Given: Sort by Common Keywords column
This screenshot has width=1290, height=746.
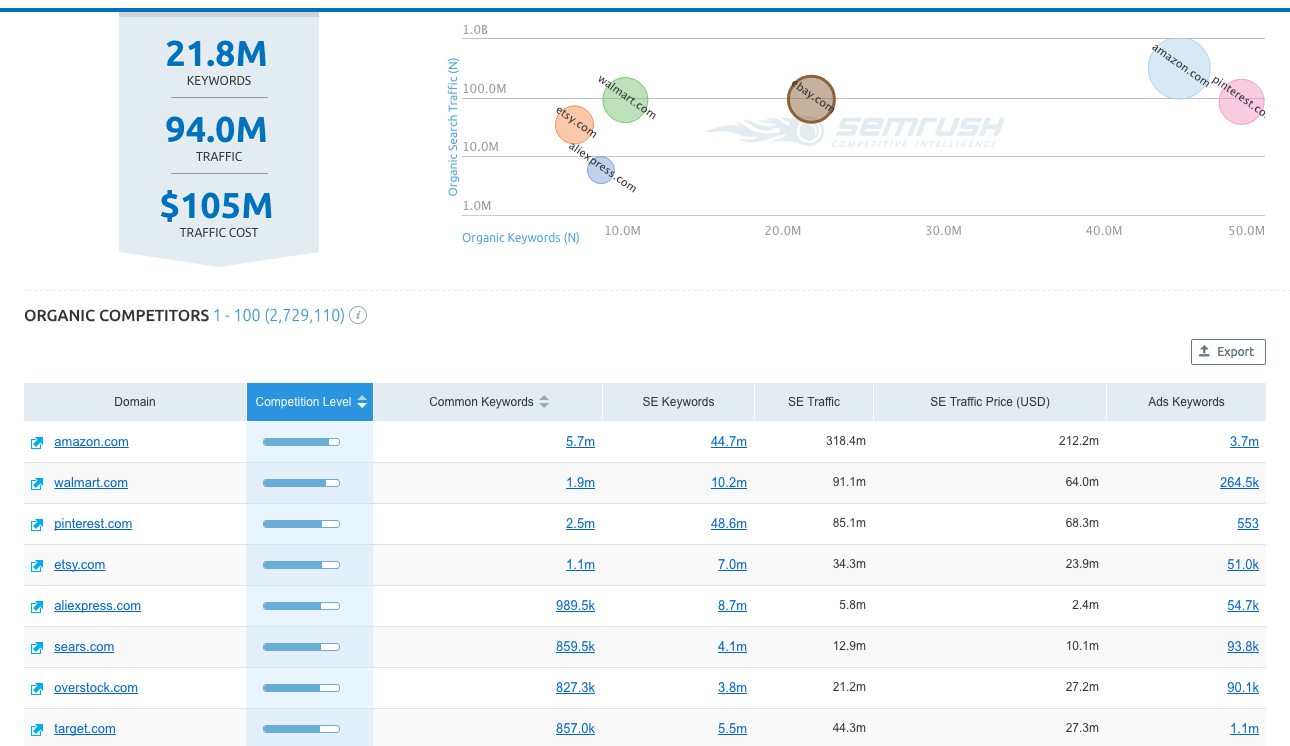Looking at the screenshot, I should pyautogui.click(x=488, y=402).
